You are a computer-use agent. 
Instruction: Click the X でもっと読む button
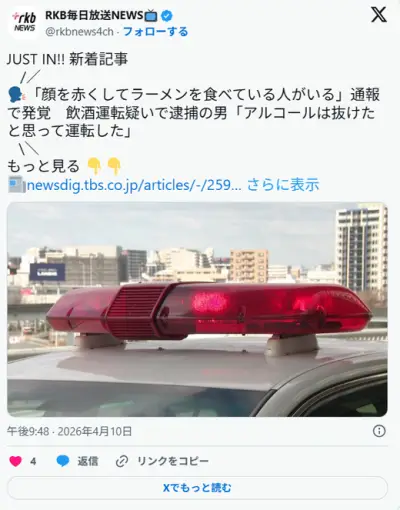pos(197,488)
